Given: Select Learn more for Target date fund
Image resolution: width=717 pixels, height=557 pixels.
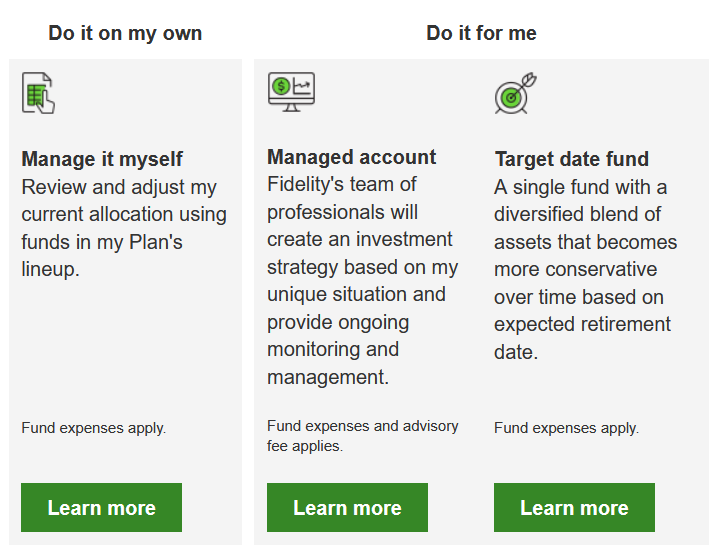Looking at the screenshot, I should (574, 508).
